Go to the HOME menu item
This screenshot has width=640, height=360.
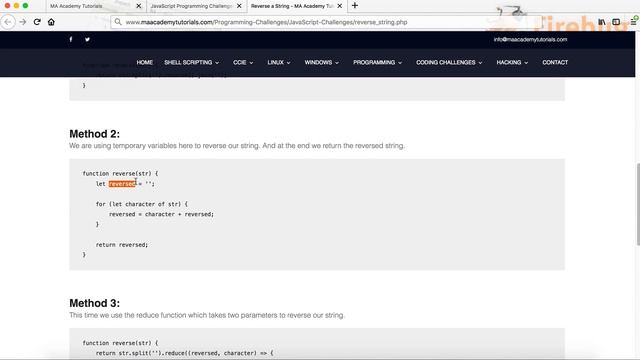click(144, 62)
